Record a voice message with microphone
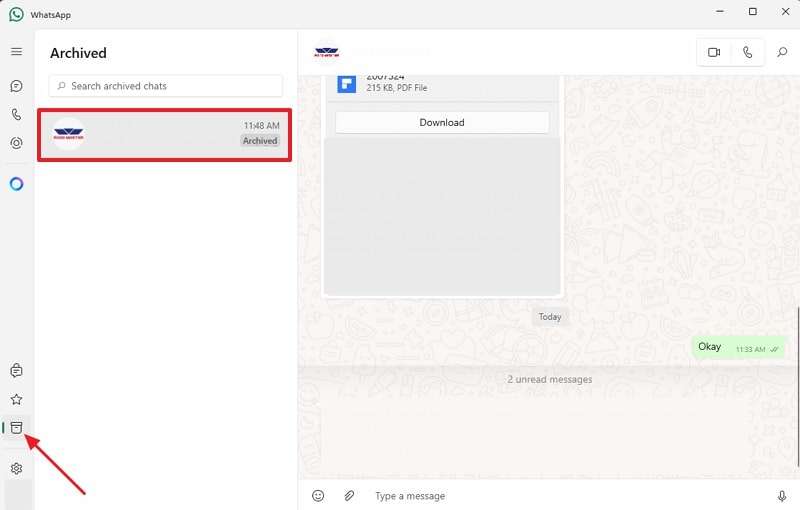 (782, 495)
